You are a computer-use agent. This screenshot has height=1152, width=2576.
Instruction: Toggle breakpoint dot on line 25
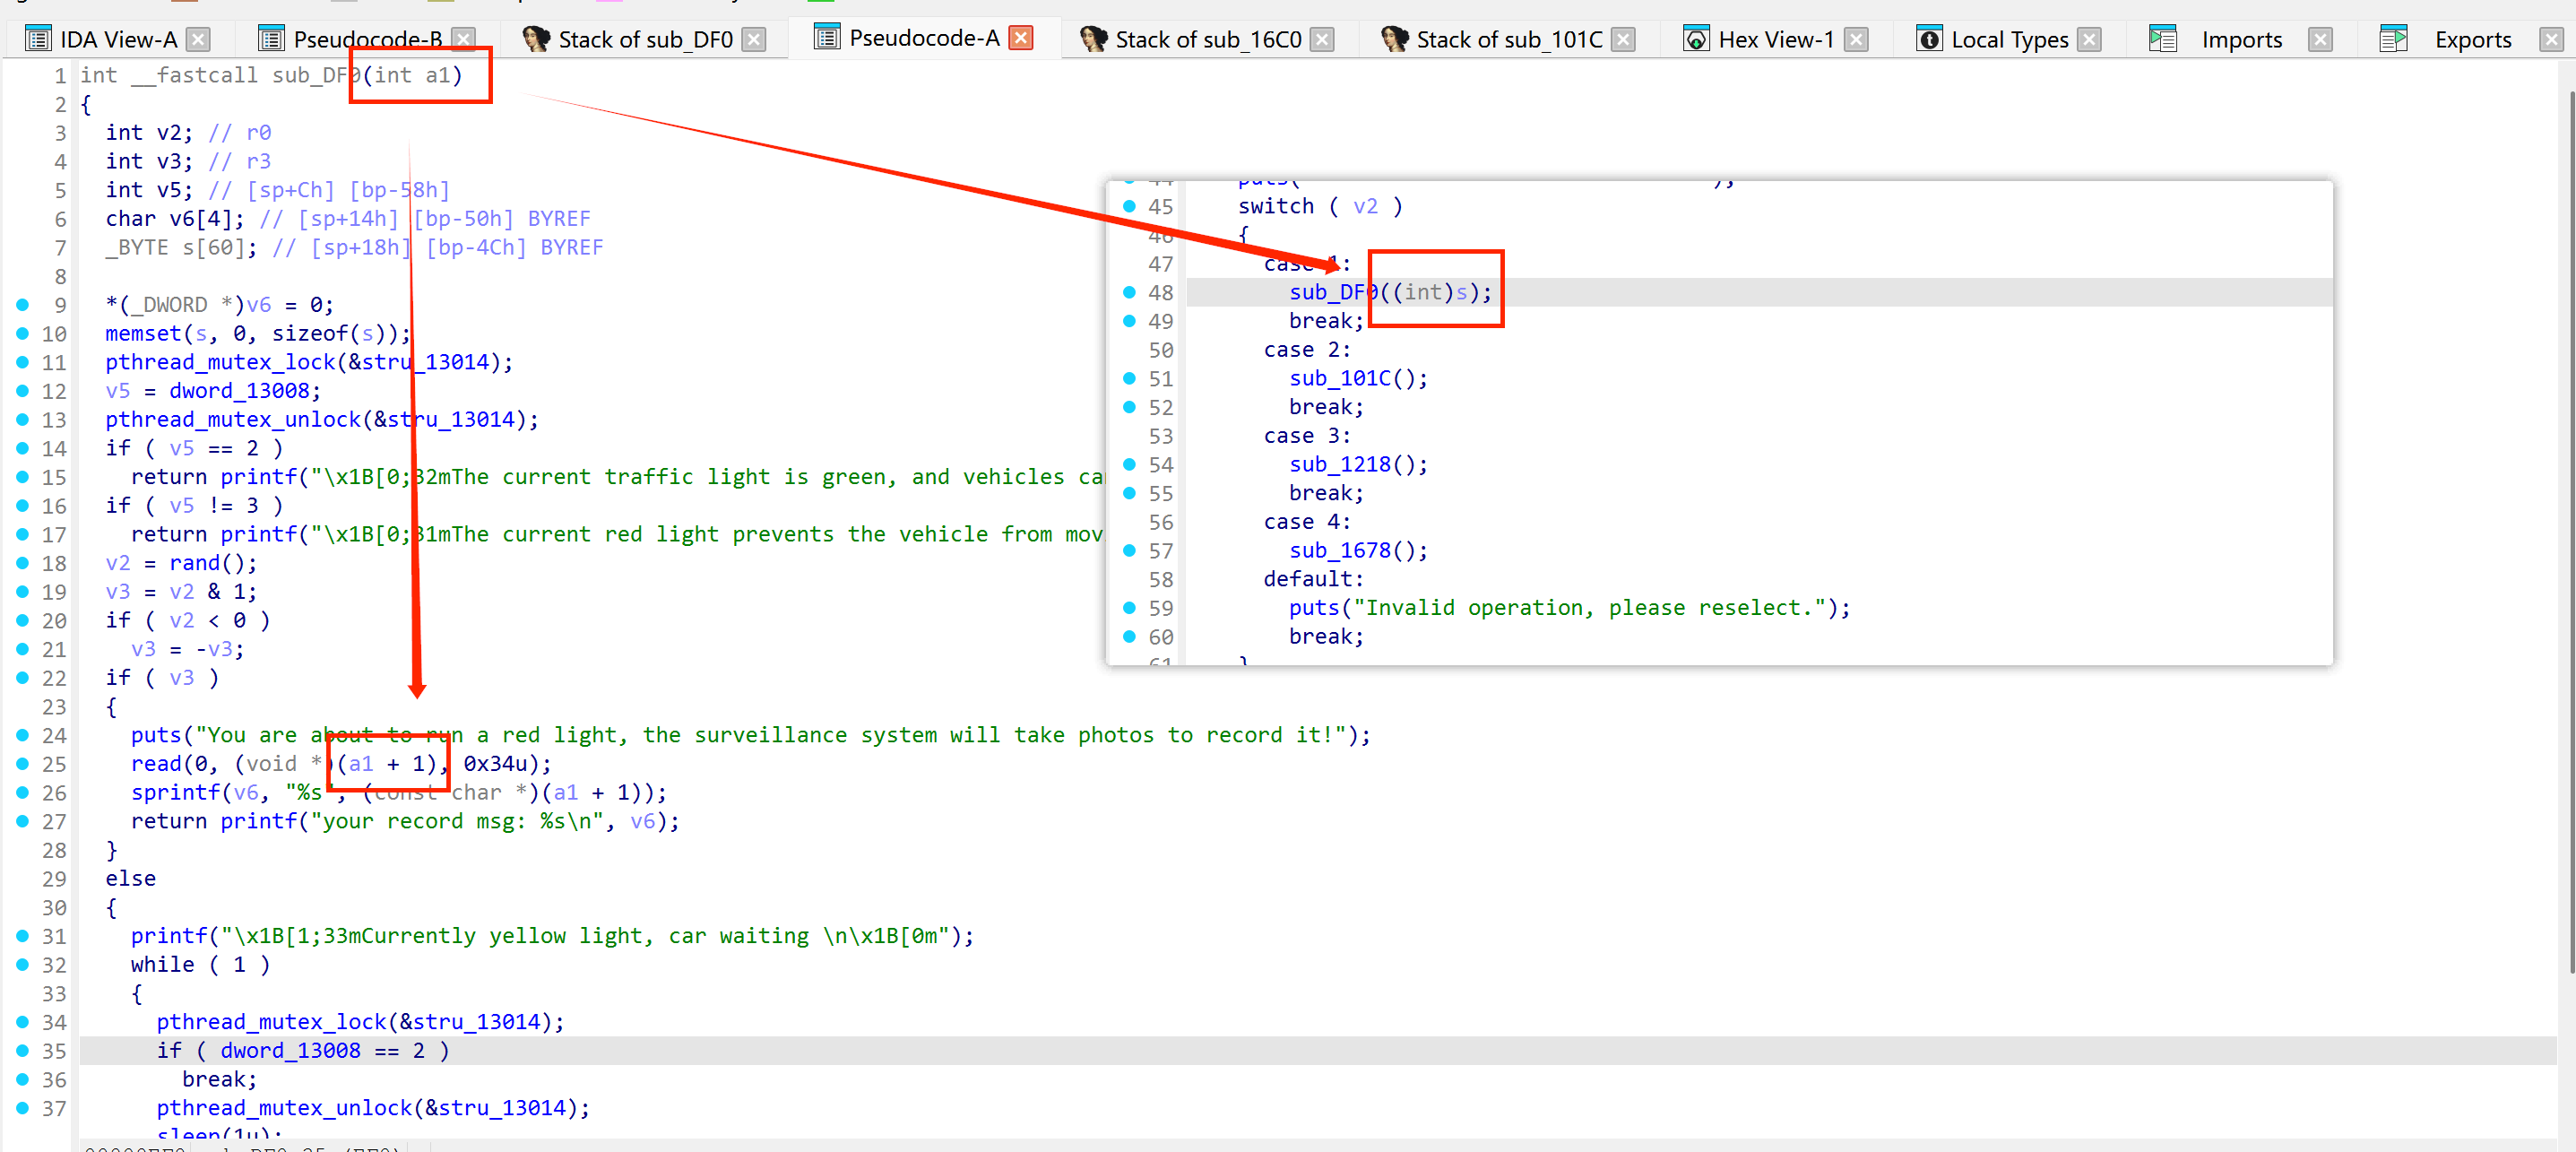(22, 763)
